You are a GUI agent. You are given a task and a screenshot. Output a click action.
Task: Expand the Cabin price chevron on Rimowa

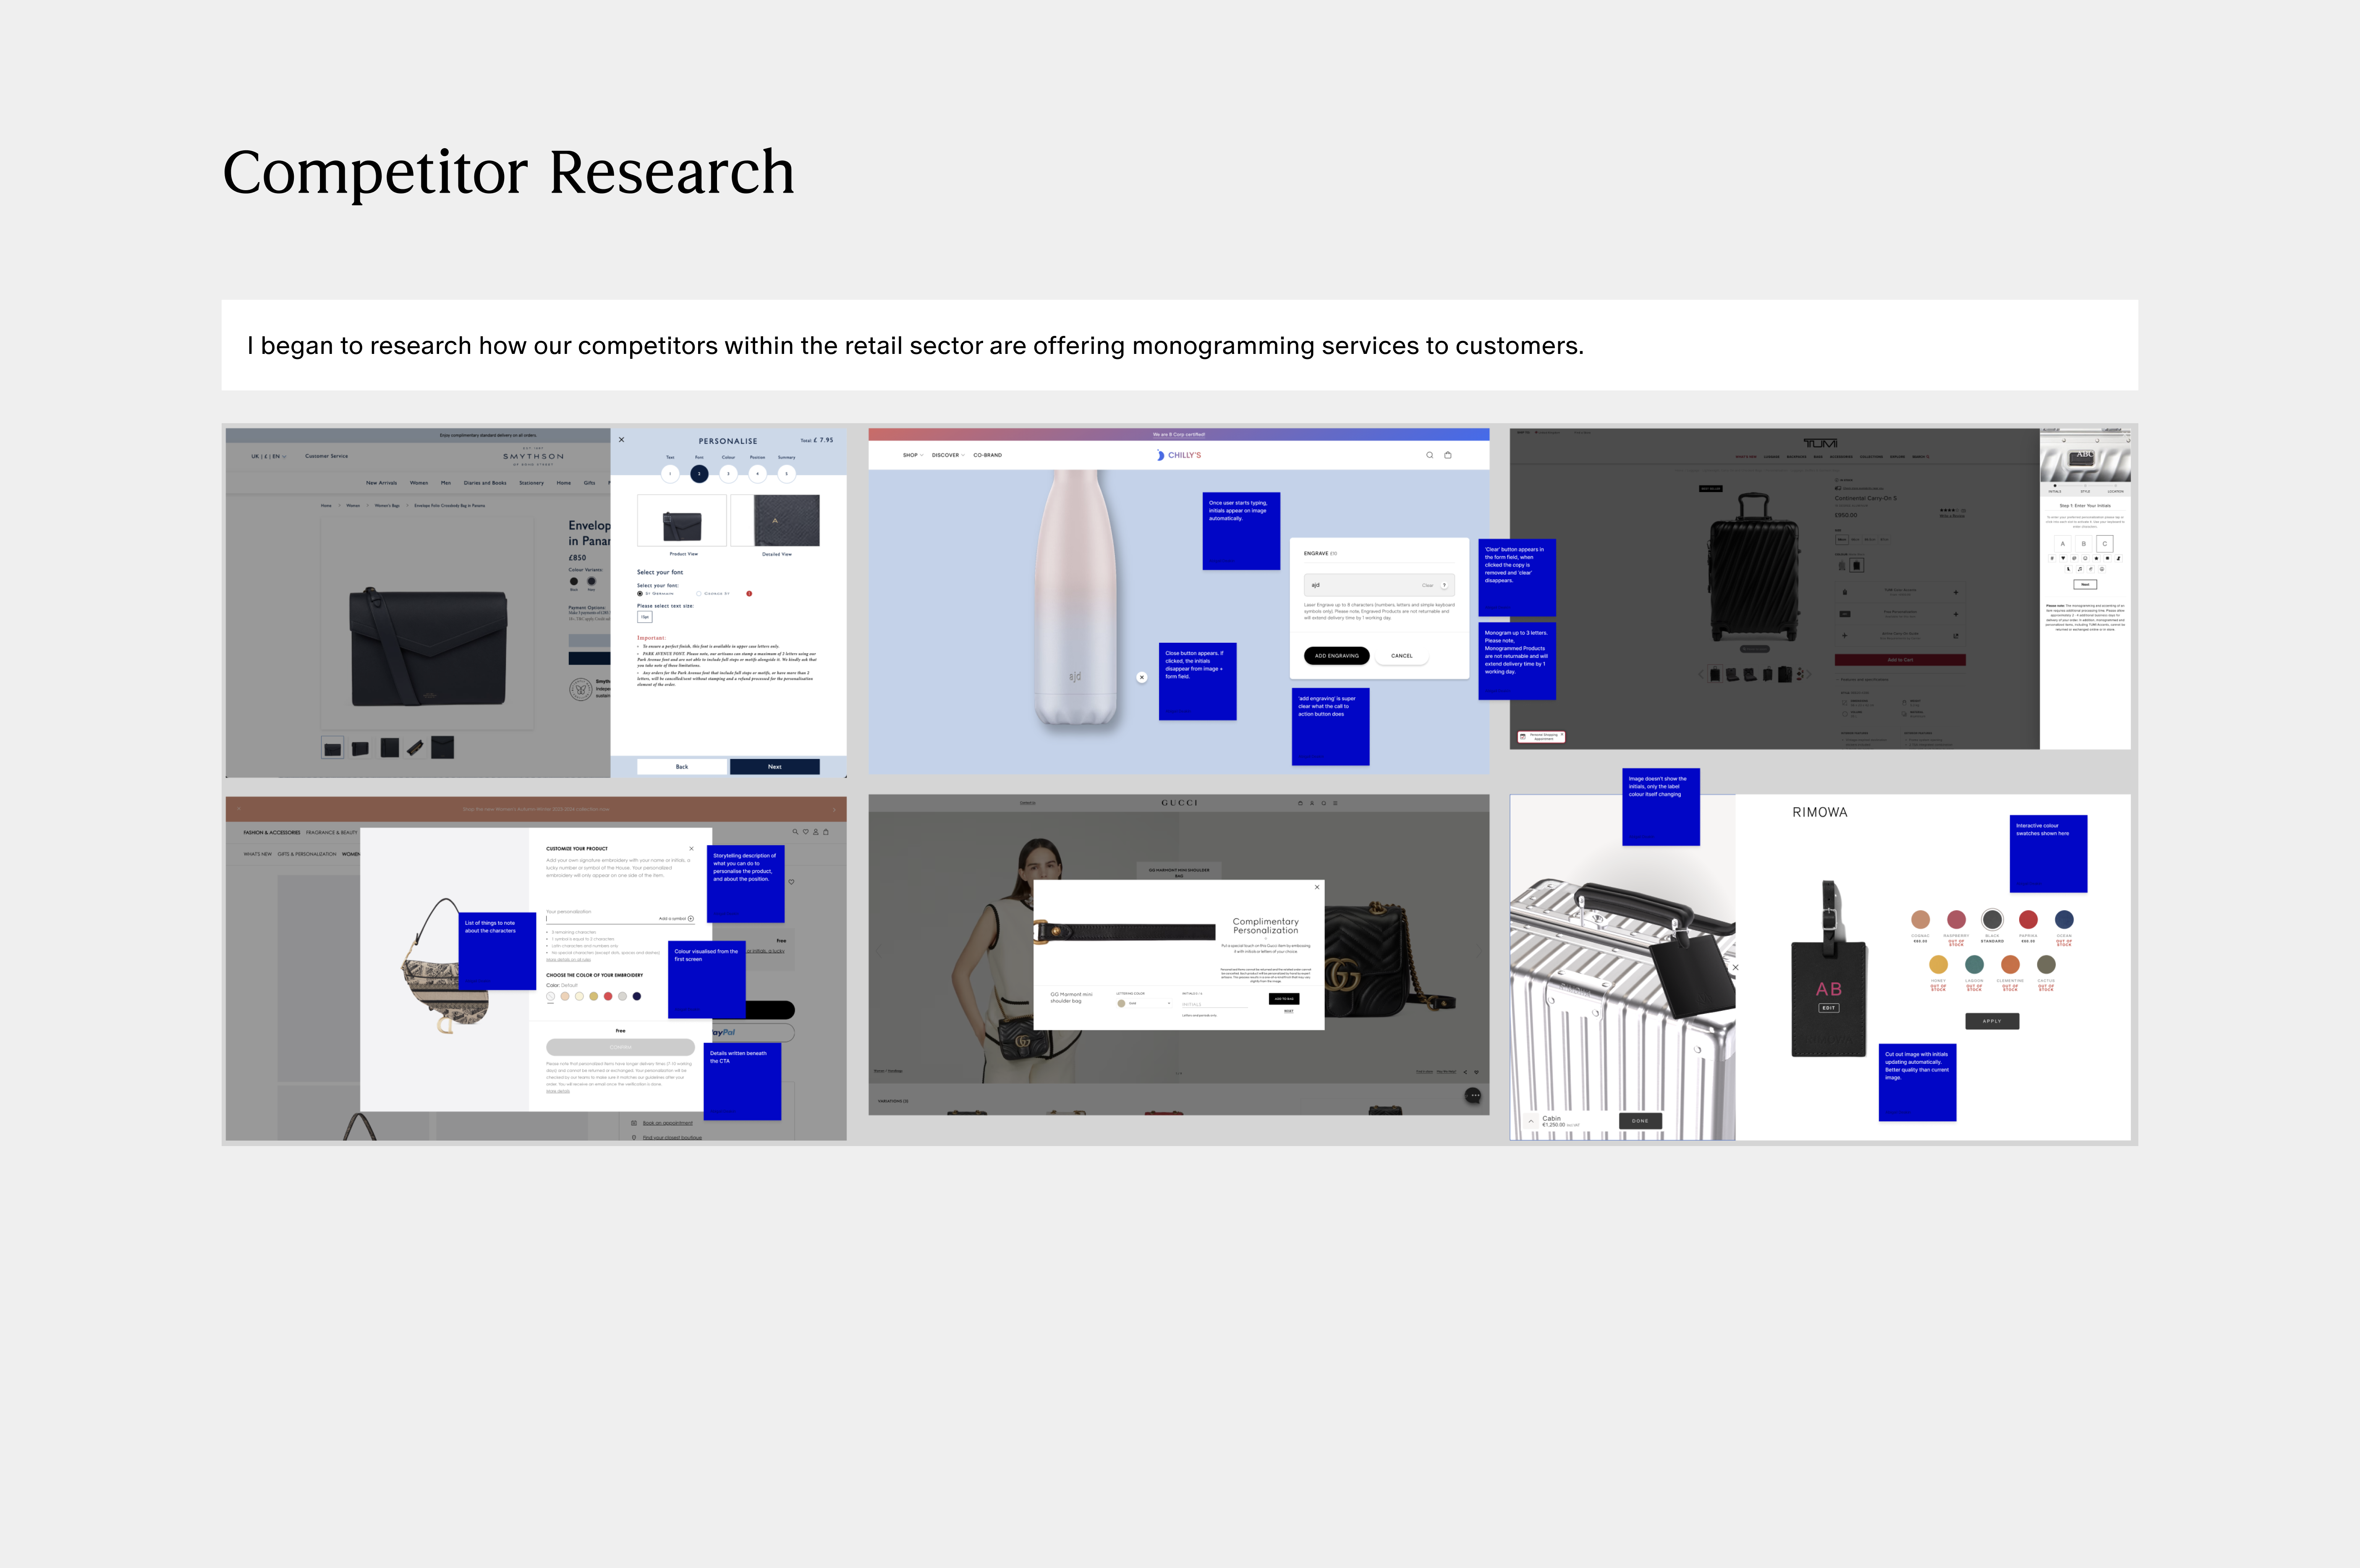click(x=1531, y=1121)
